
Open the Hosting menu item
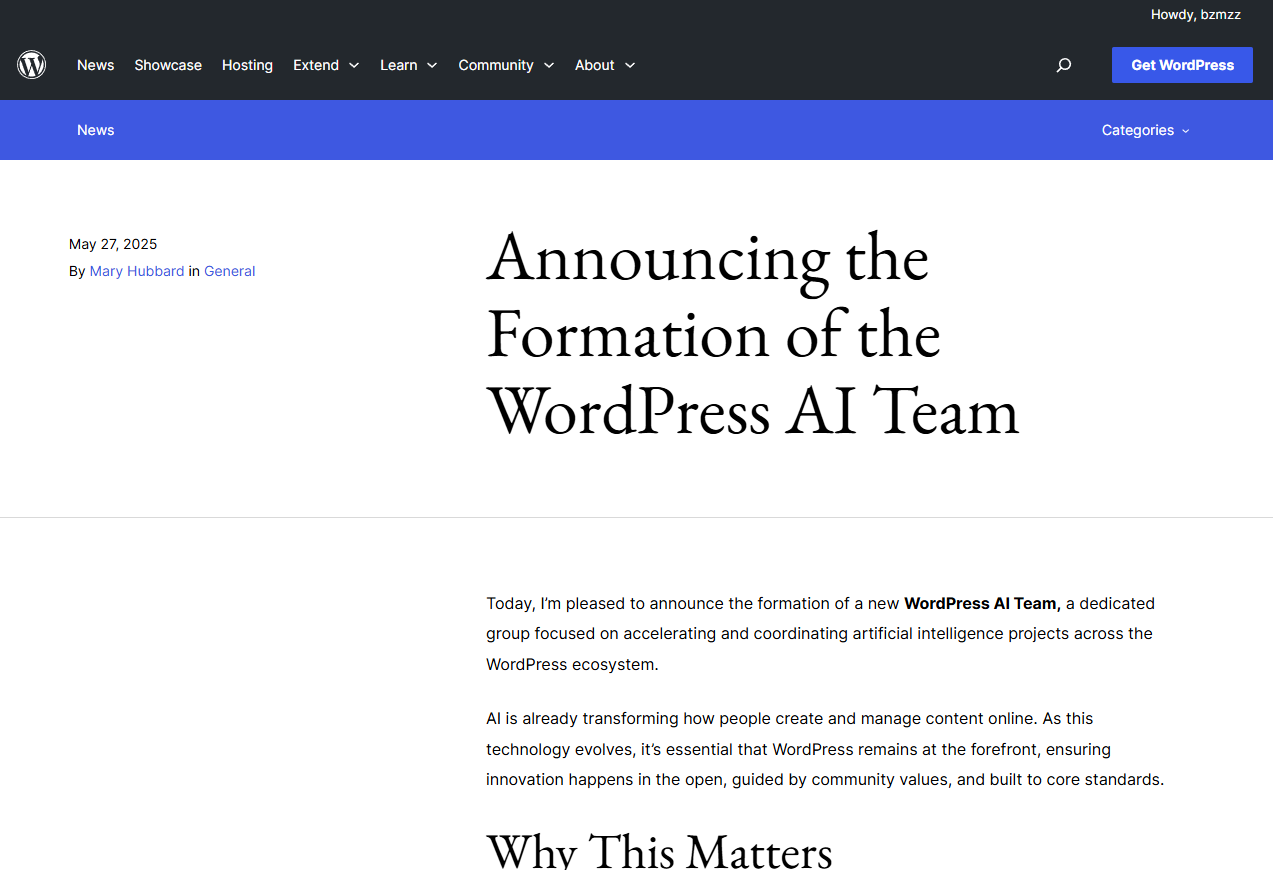pyautogui.click(x=247, y=65)
